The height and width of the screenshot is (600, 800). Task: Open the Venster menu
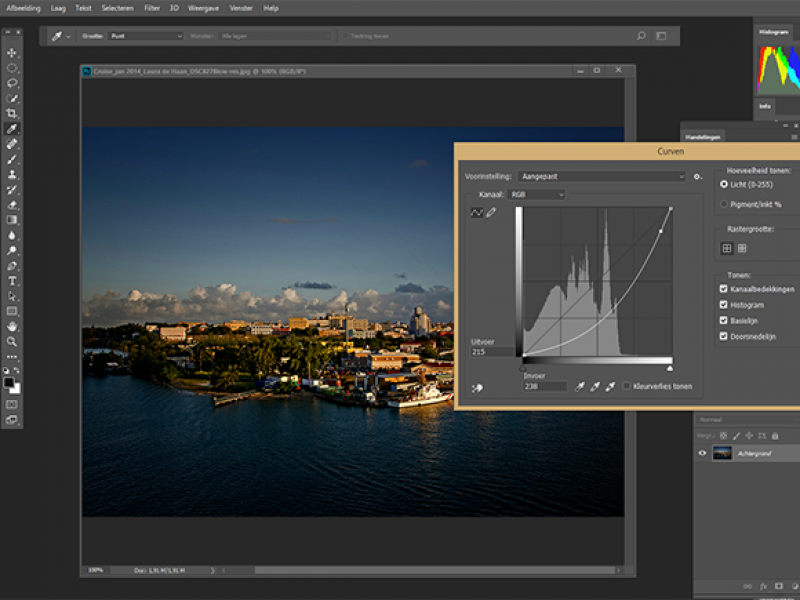pos(241,7)
